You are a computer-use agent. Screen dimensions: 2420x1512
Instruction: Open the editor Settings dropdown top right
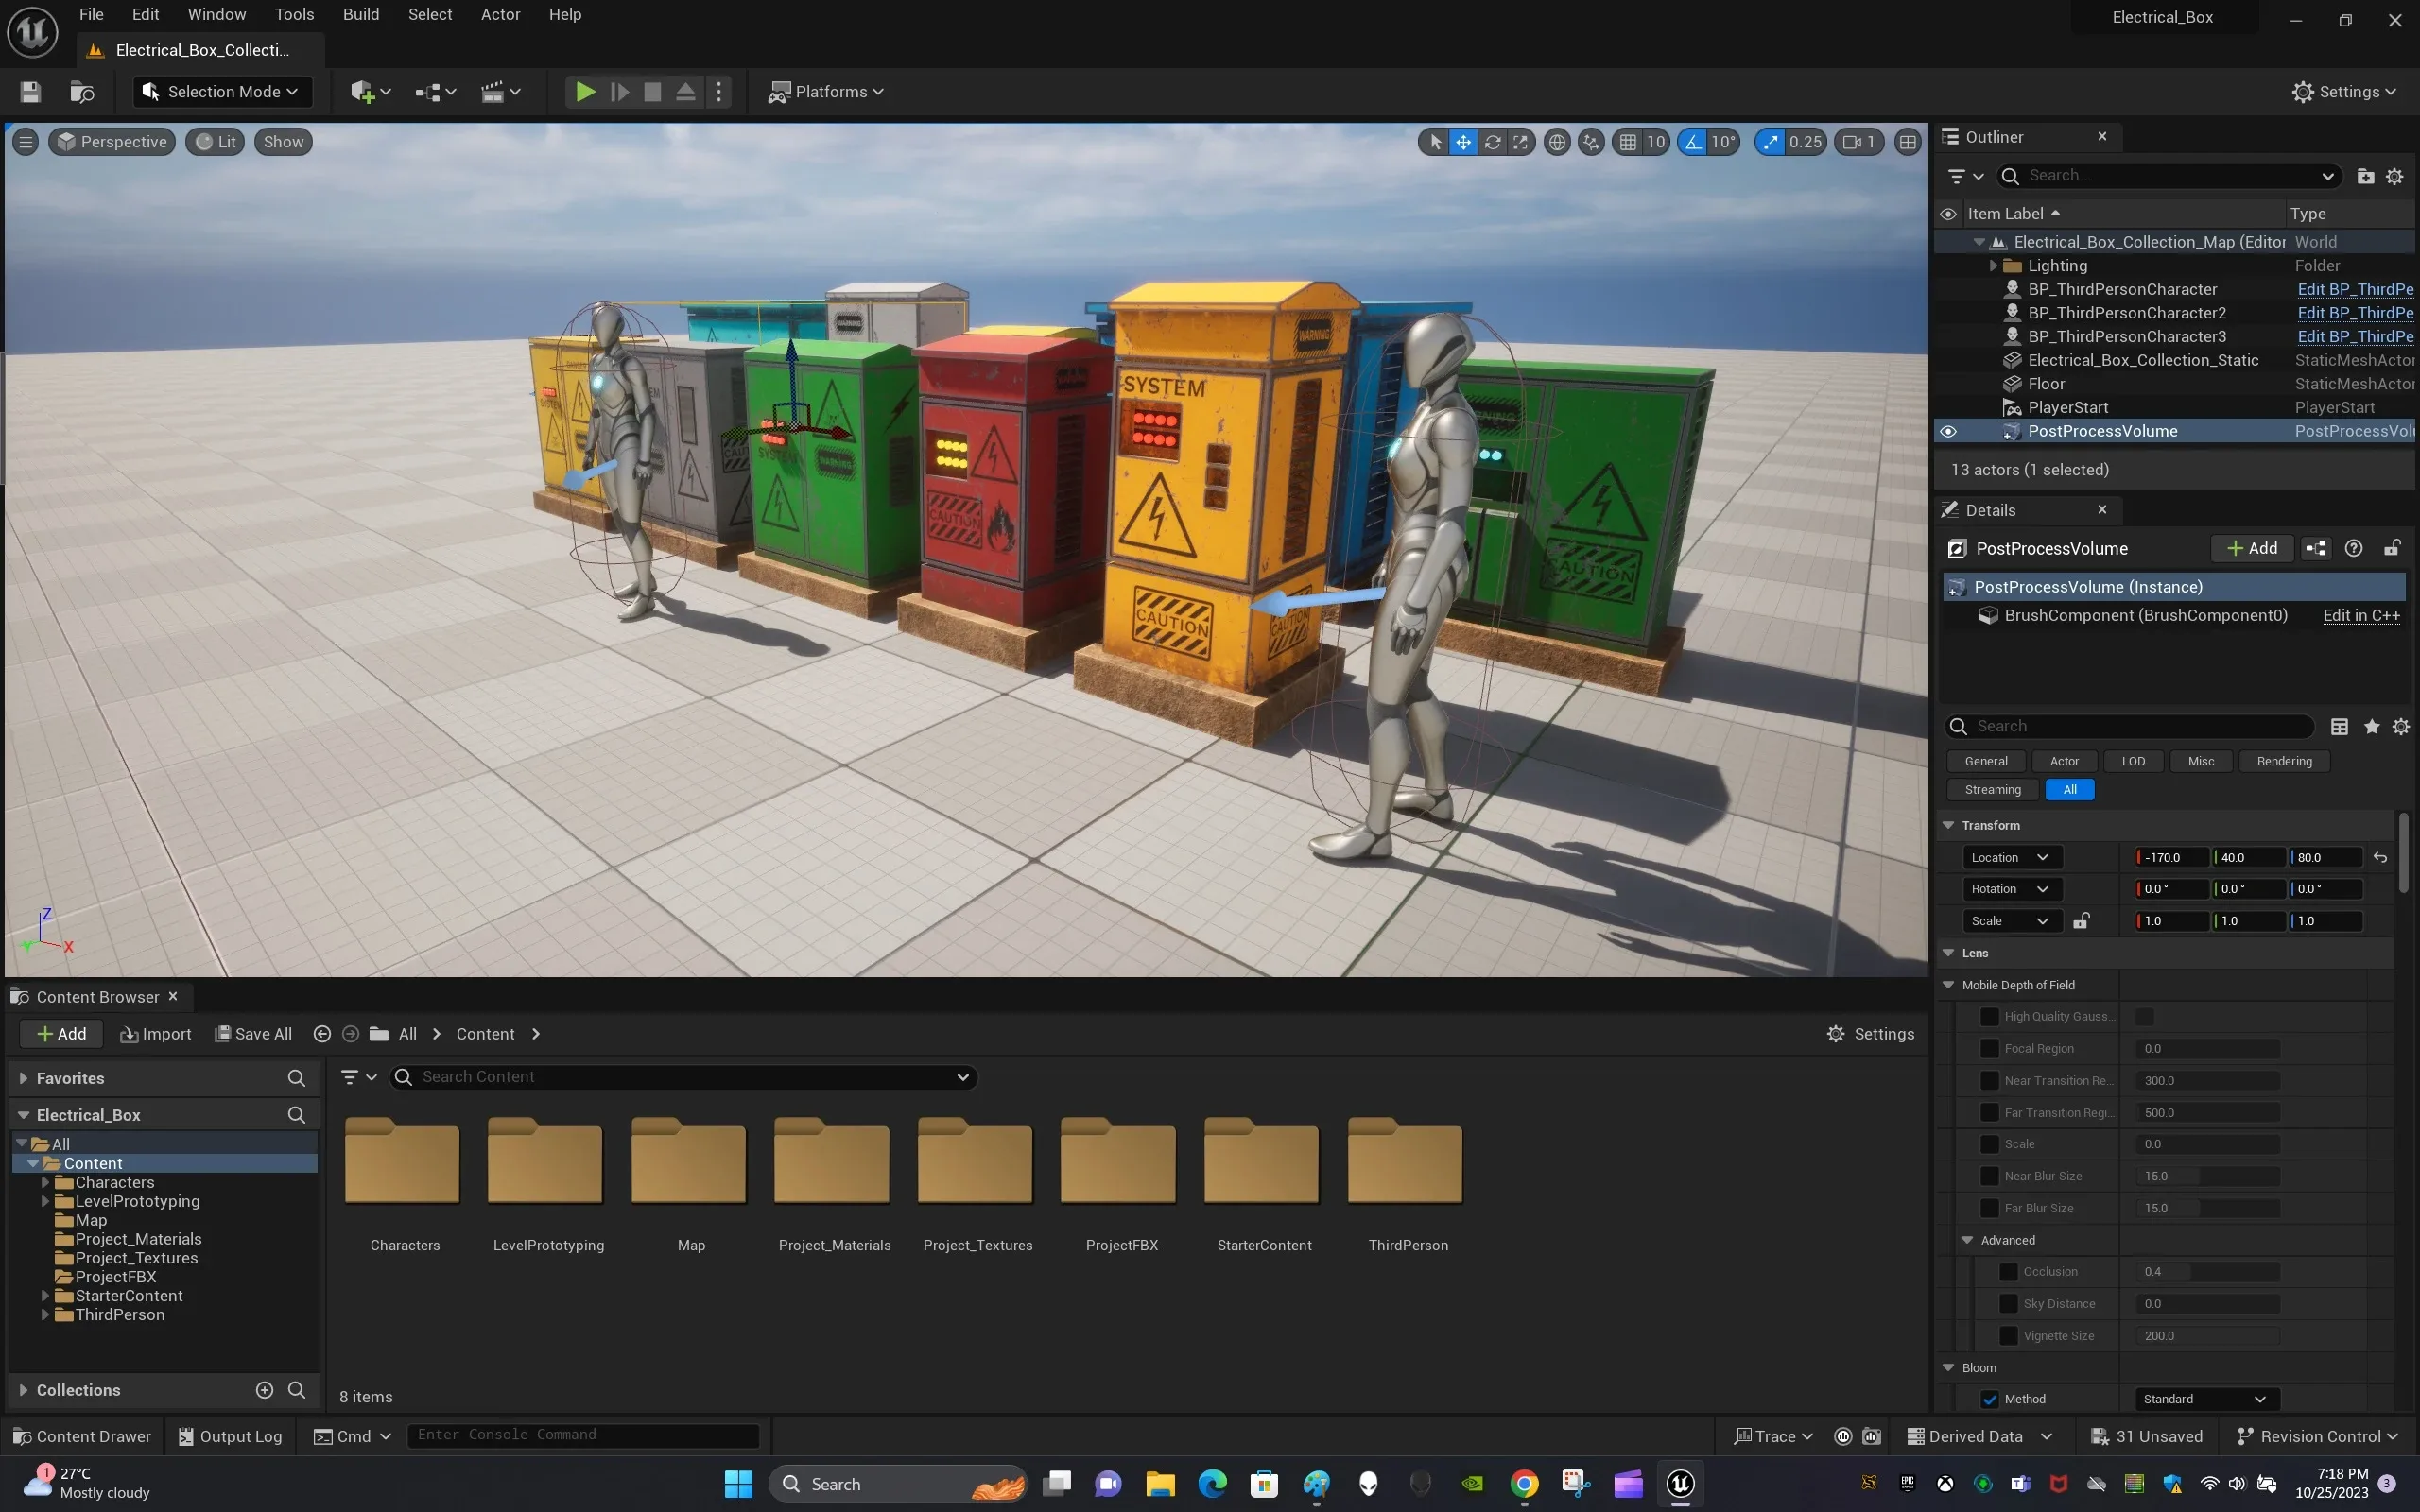(x=2345, y=92)
